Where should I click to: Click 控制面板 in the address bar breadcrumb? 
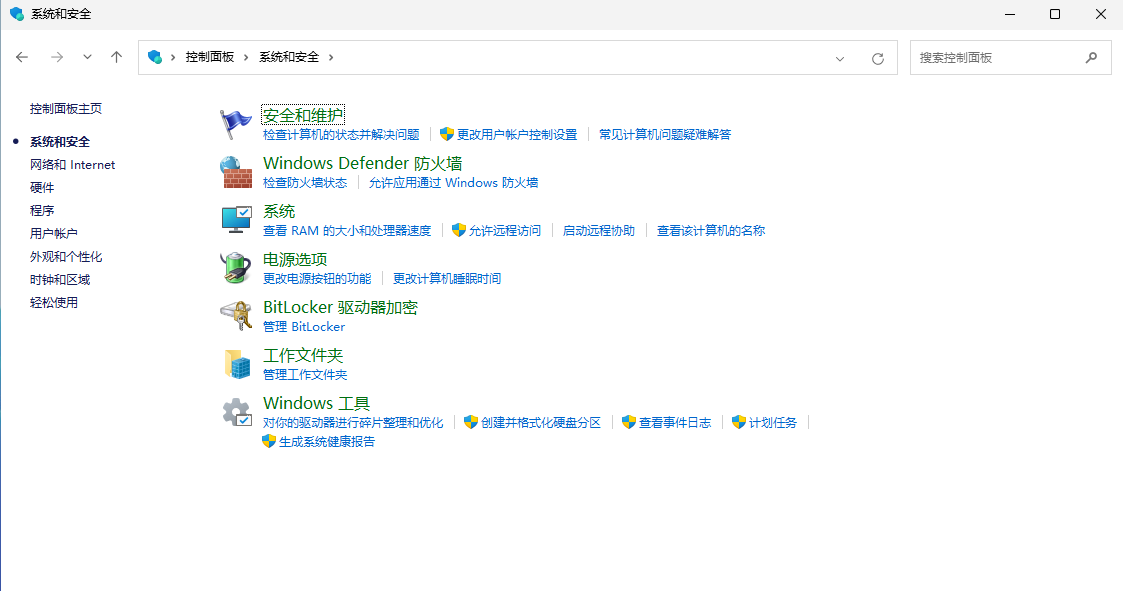(x=210, y=57)
